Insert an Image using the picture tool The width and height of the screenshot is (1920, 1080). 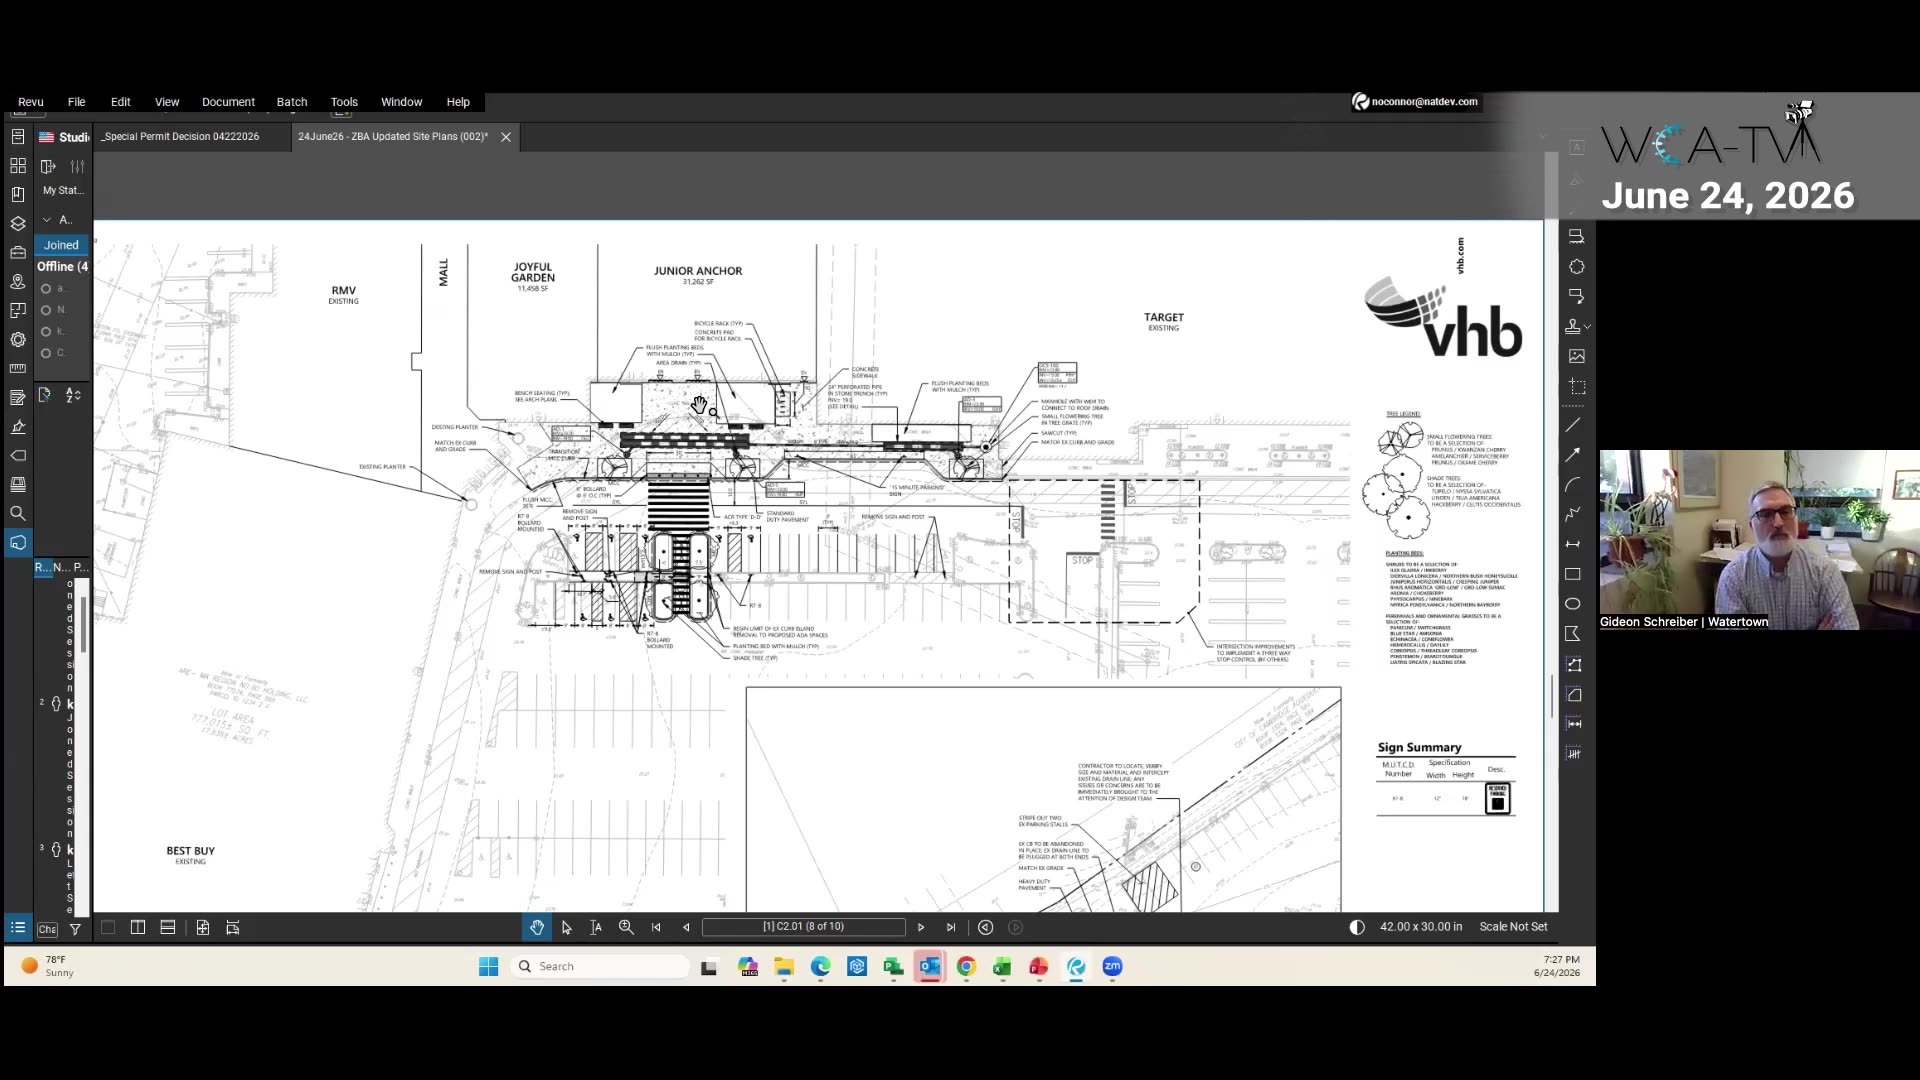(x=1577, y=356)
